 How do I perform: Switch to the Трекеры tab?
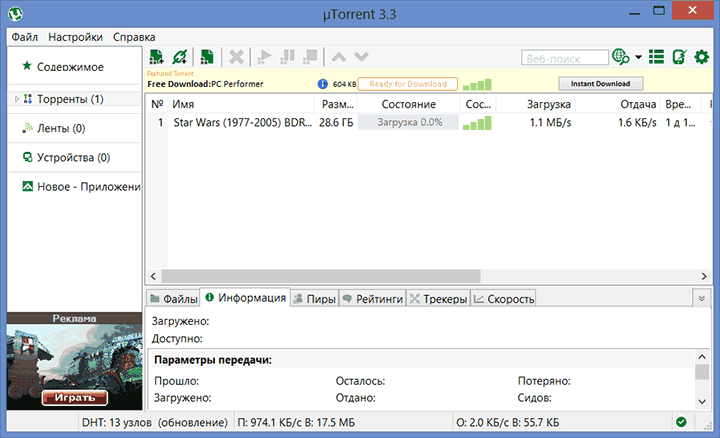[x=439, y=299]
